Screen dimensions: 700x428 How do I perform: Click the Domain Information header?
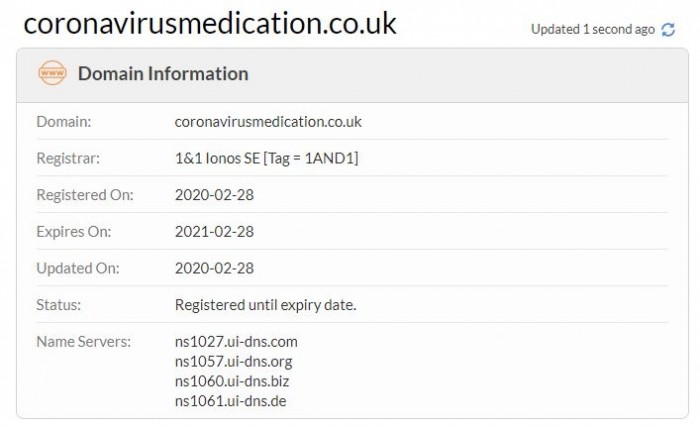tap(163, 73)
